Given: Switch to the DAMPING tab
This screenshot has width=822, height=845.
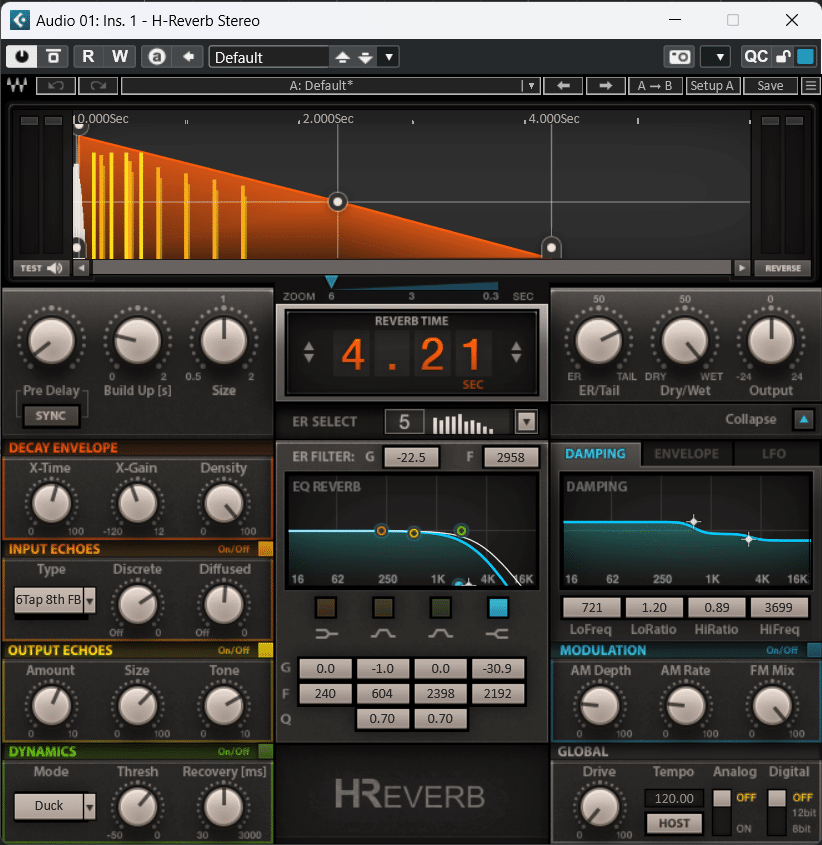Looking at the screenshot, I should 595,454.
